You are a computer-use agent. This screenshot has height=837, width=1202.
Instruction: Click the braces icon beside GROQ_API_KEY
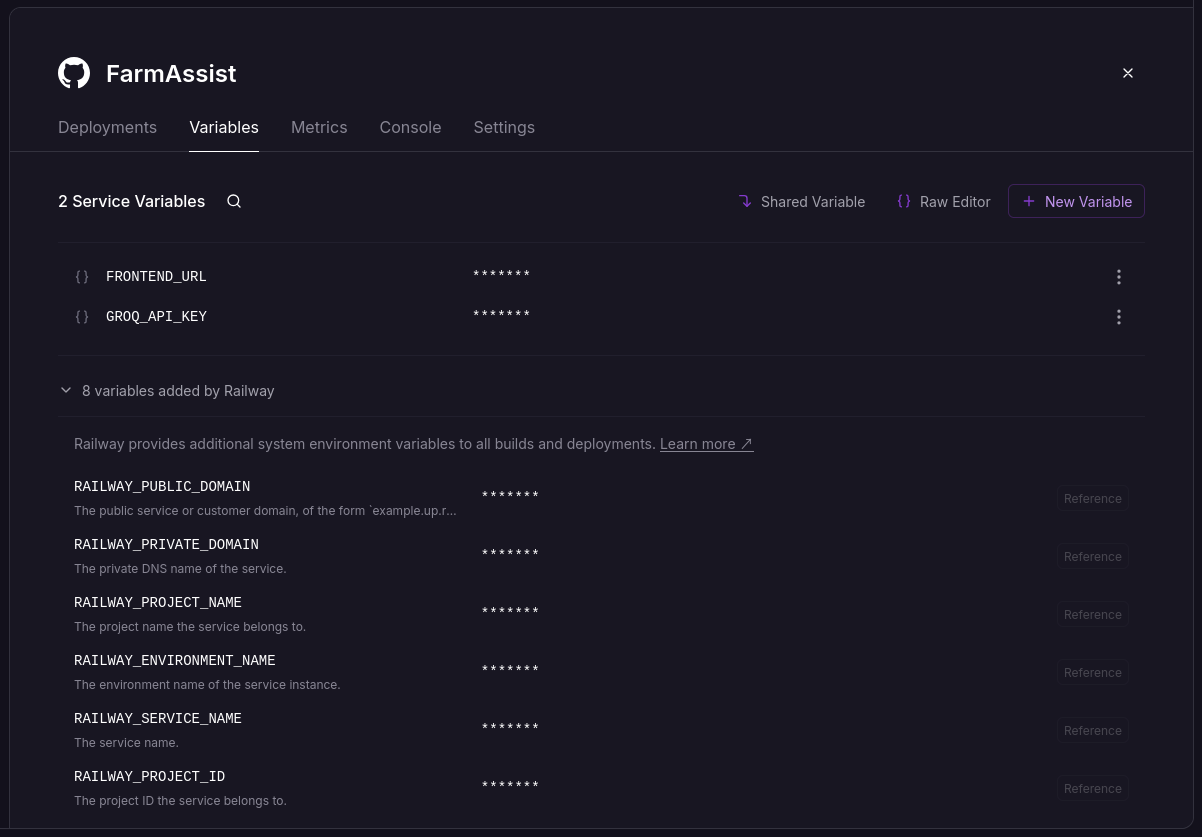coord(82,317)
